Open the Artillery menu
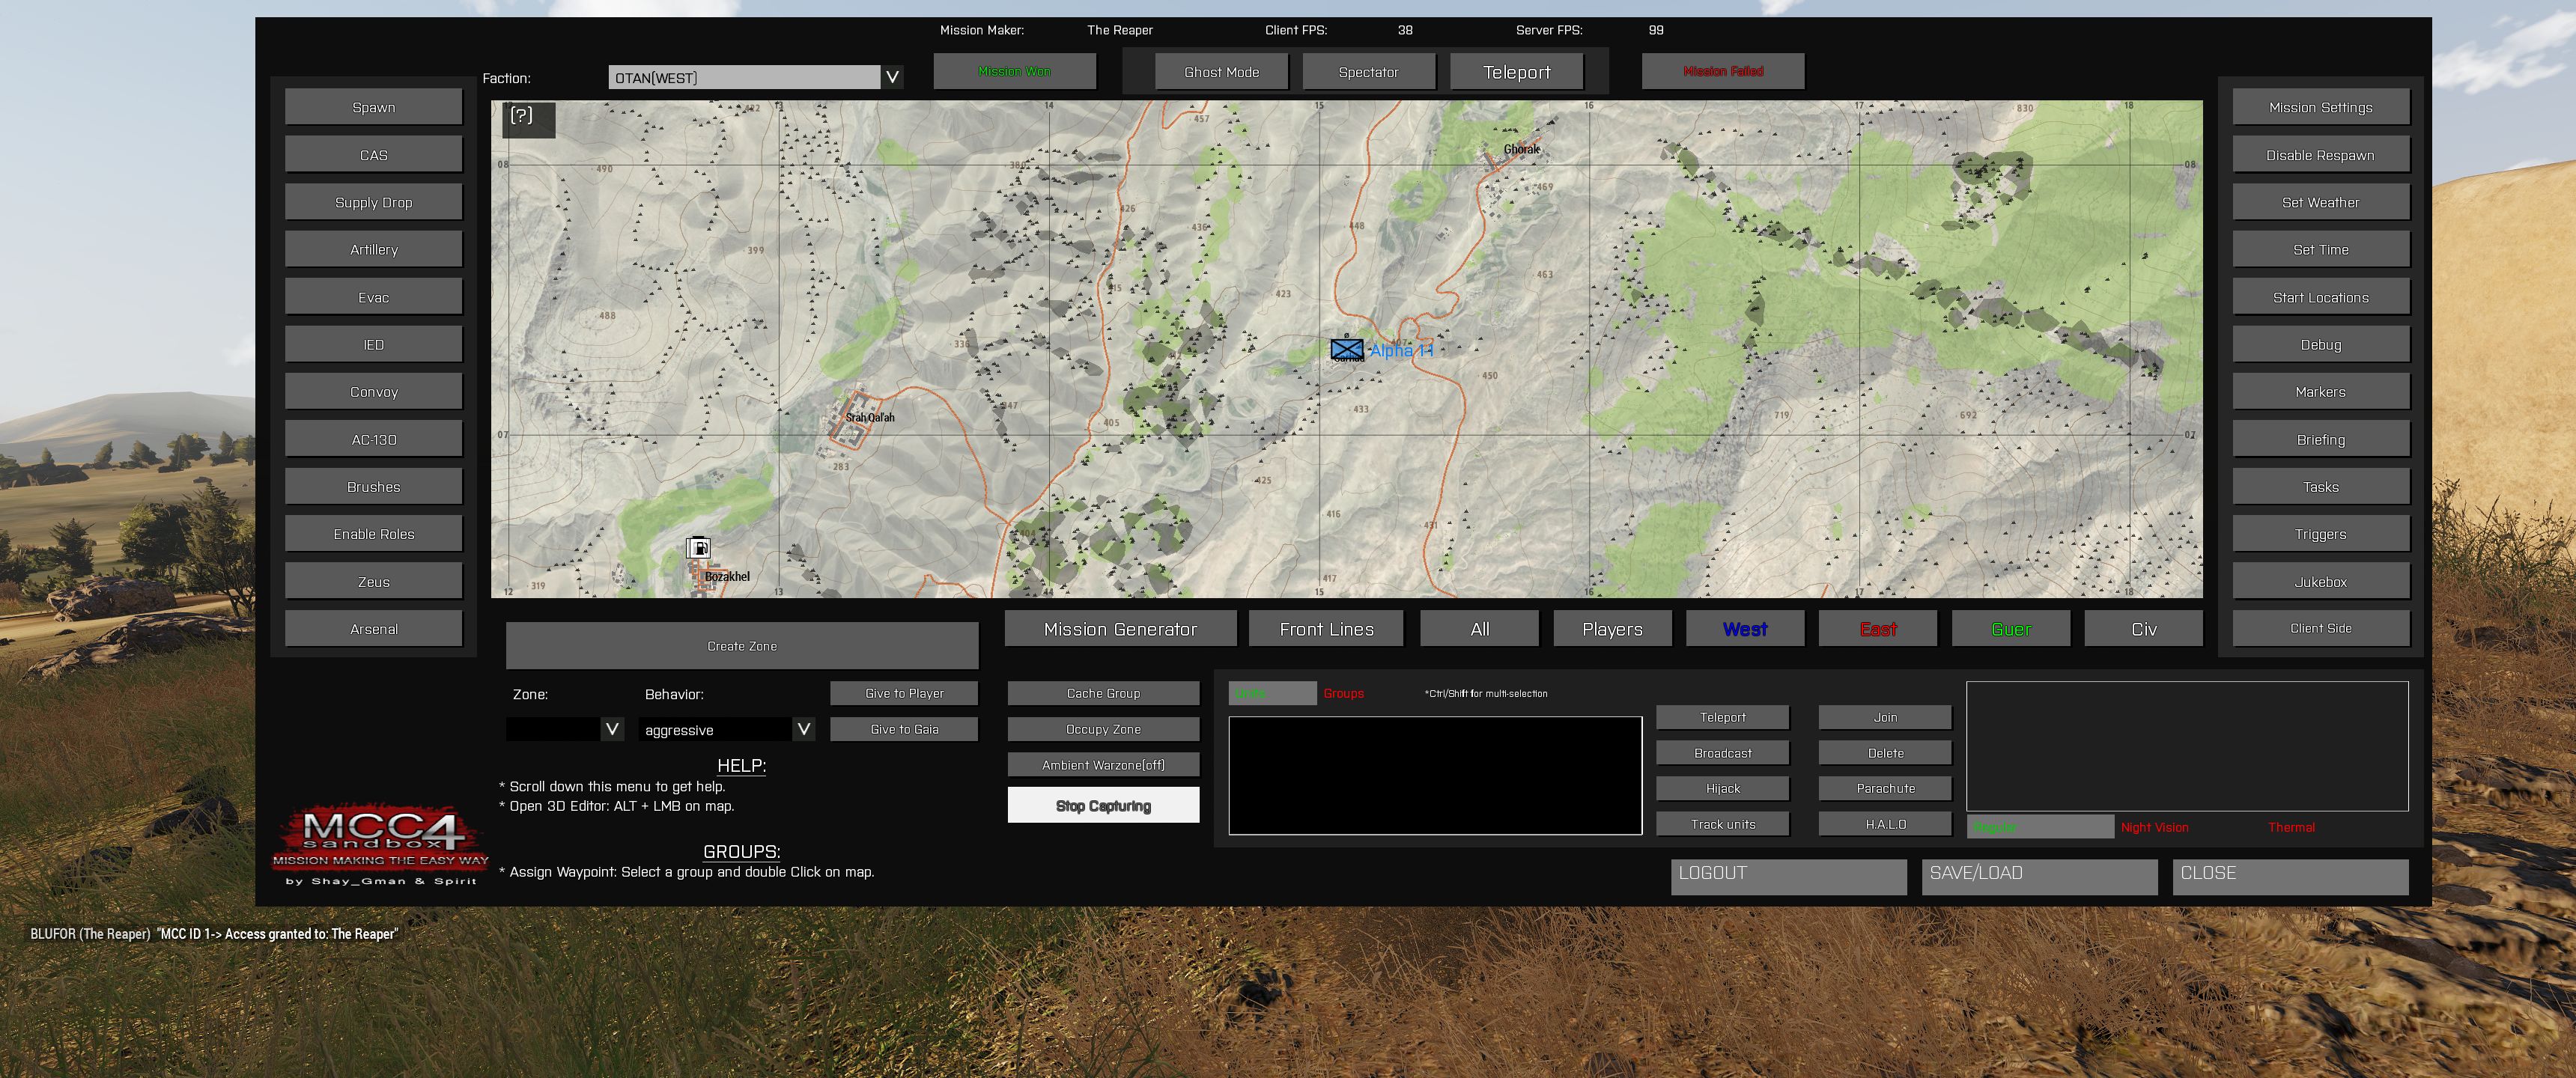2576x1078 pixels. pyautogui.click(x=374, y=250)
